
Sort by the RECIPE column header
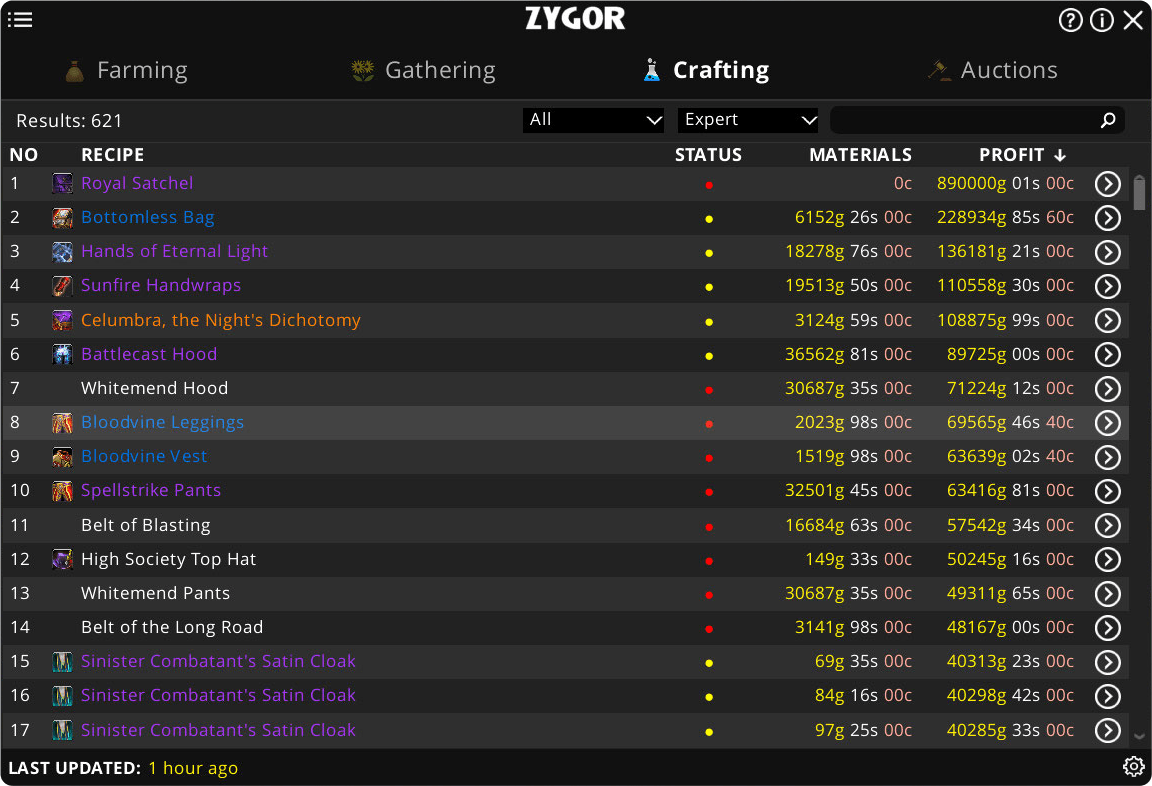point(112,155)
